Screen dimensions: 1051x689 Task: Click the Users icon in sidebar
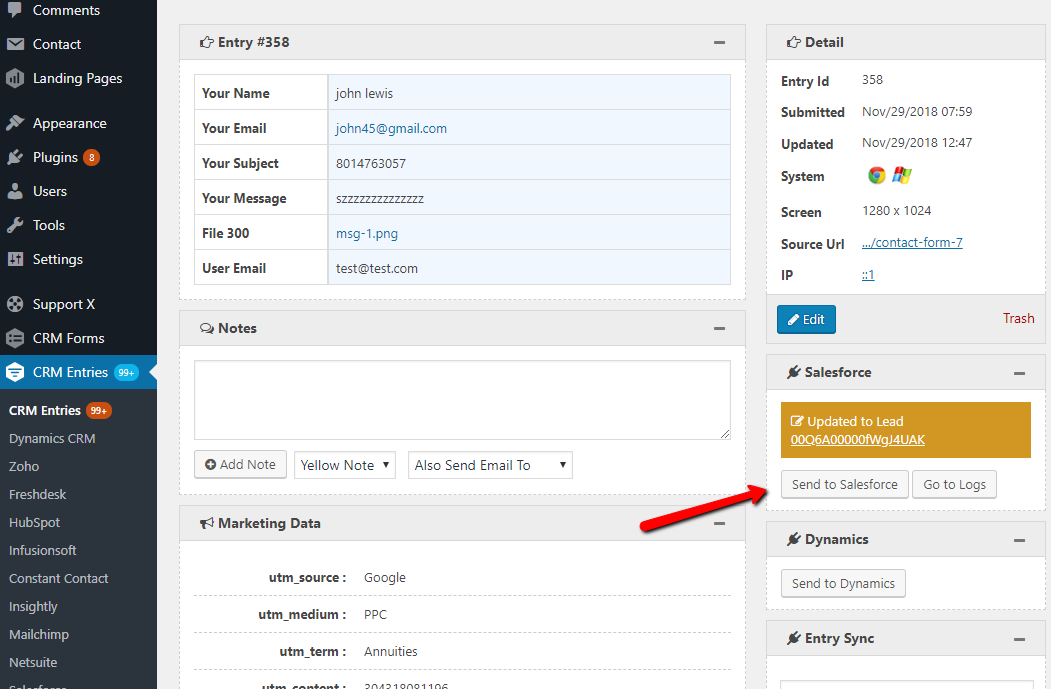coord(15,191)
